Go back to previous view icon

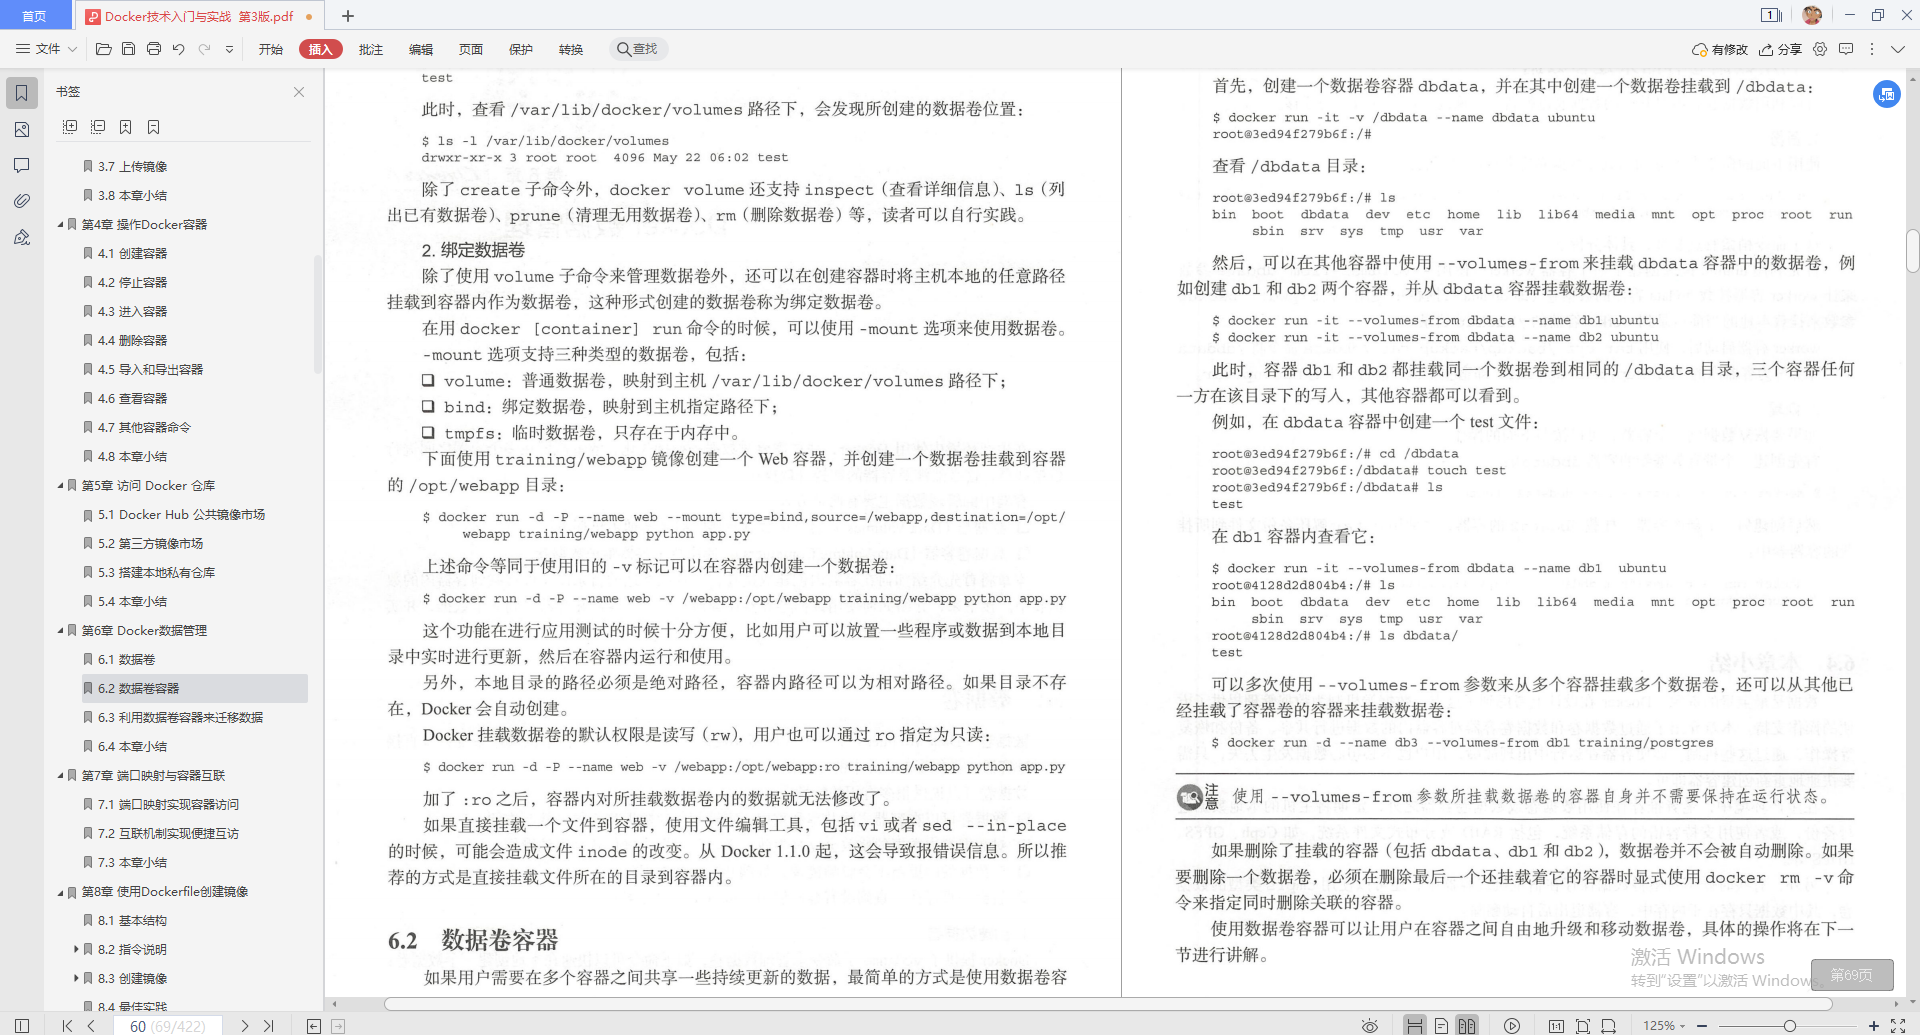(314, 1026)
